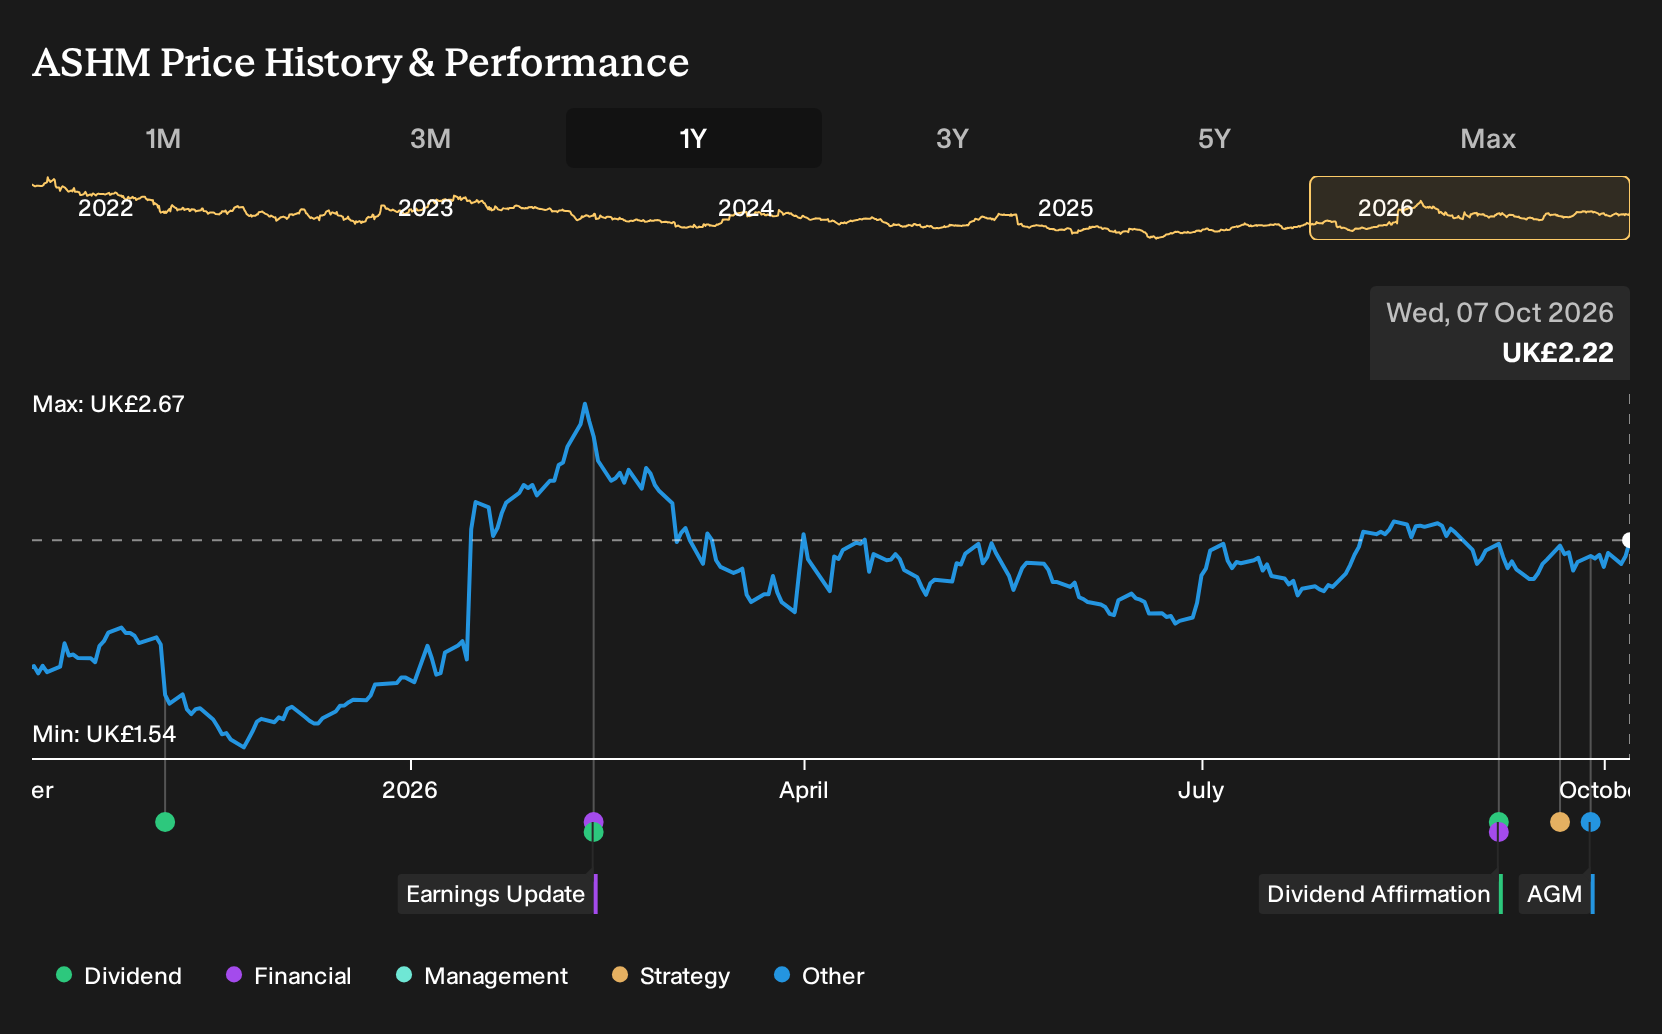Image resolution: width=1662 pixels, height=1034 pixels.
Task: Show the Max time range
Action: [x=1488, y=138]
